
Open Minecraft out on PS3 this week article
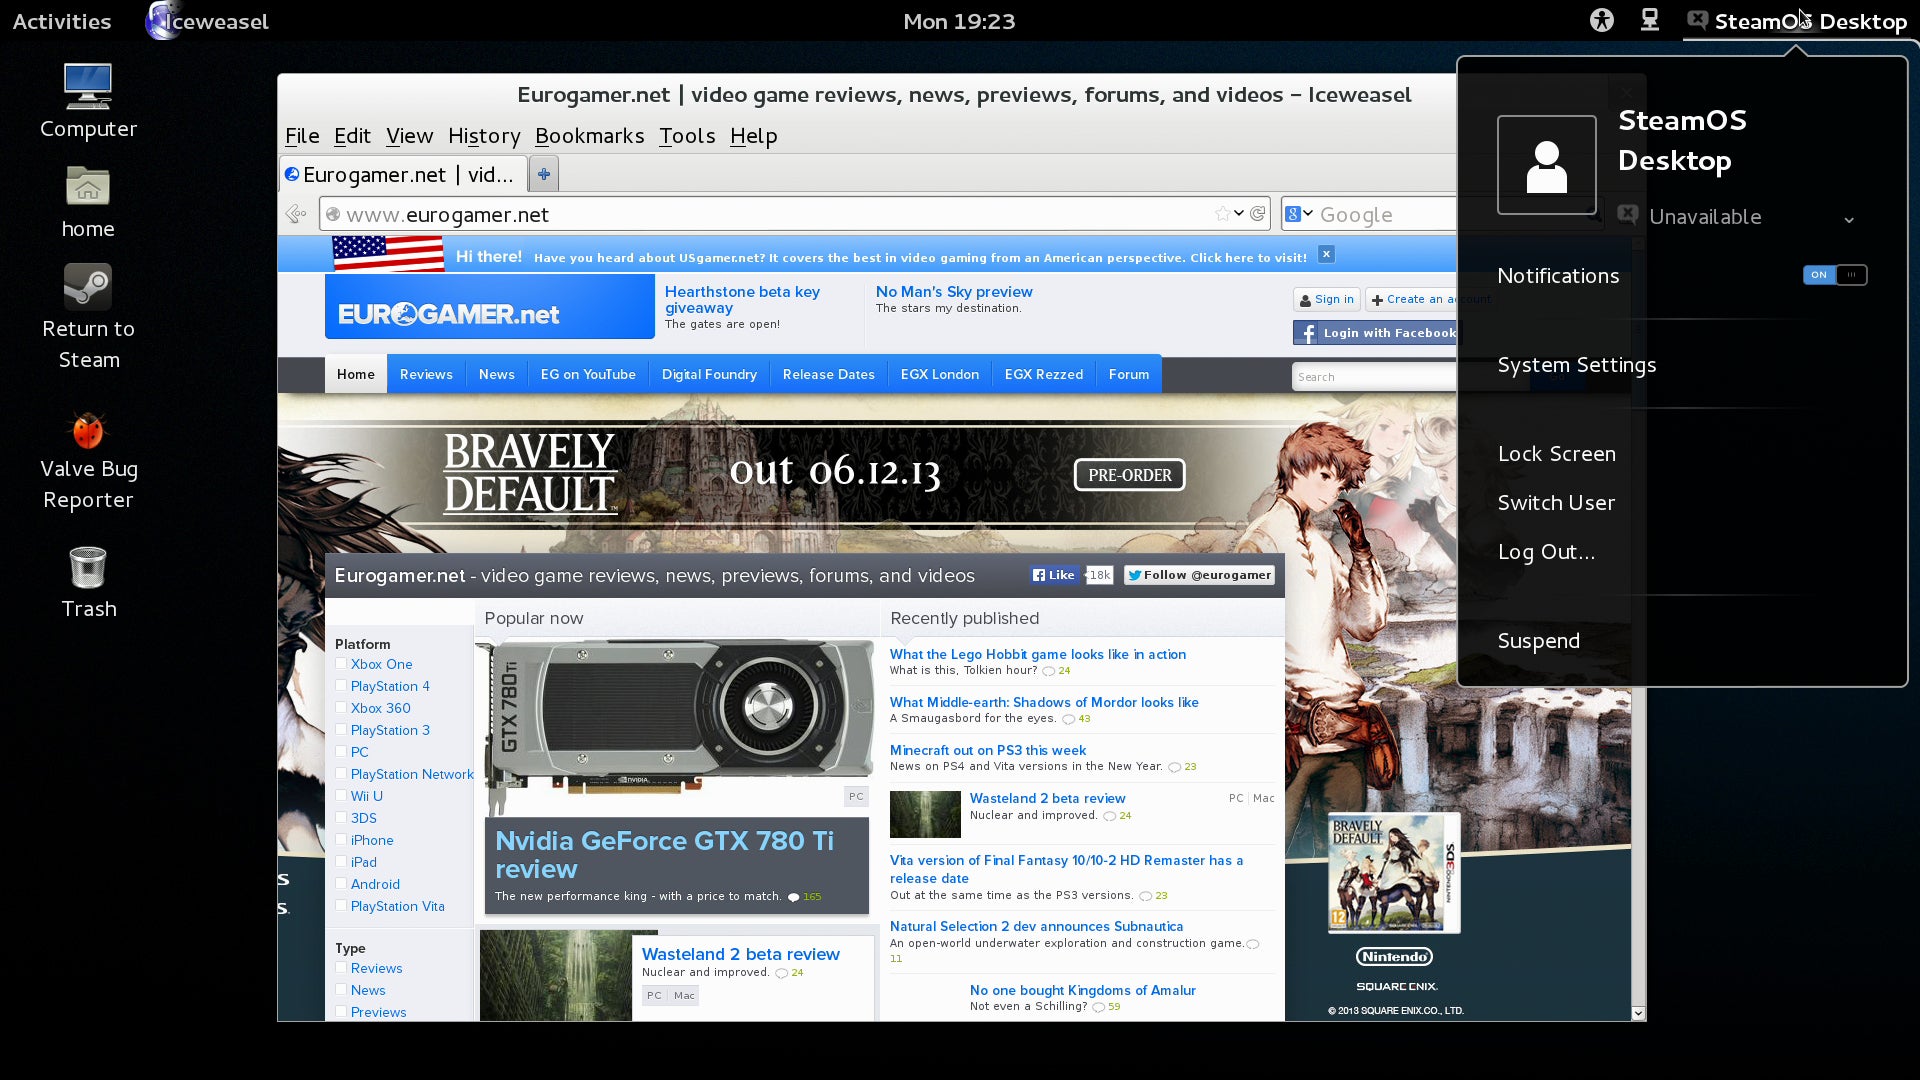point(988,750)
